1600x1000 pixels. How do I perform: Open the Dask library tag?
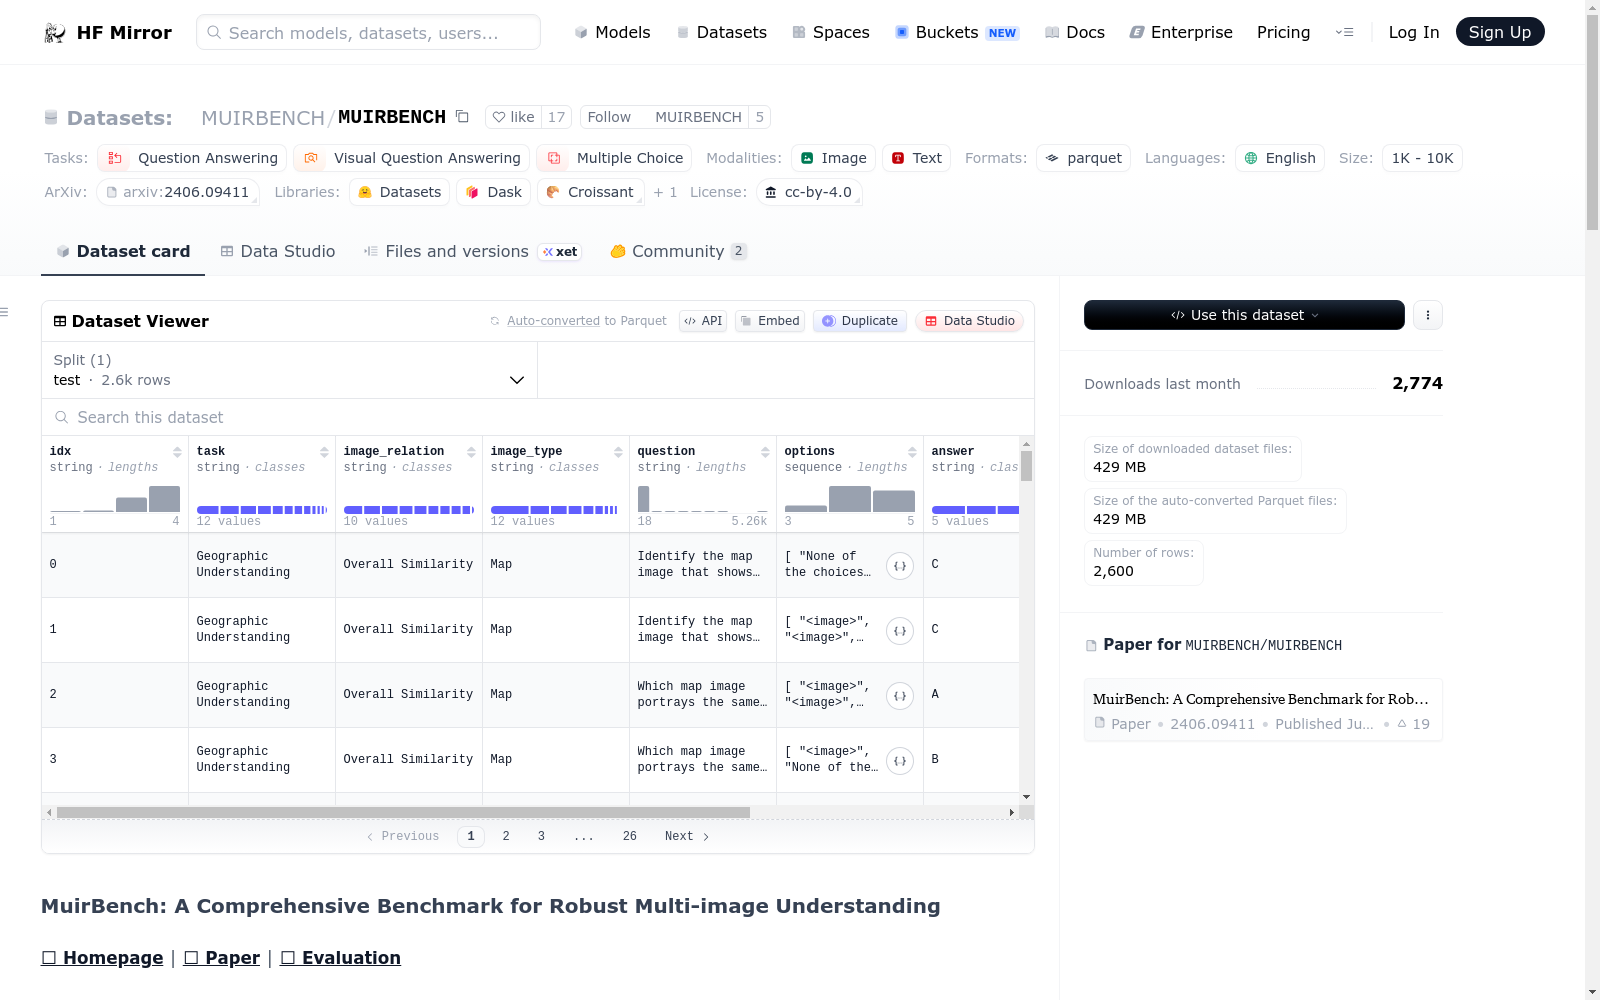493,192
